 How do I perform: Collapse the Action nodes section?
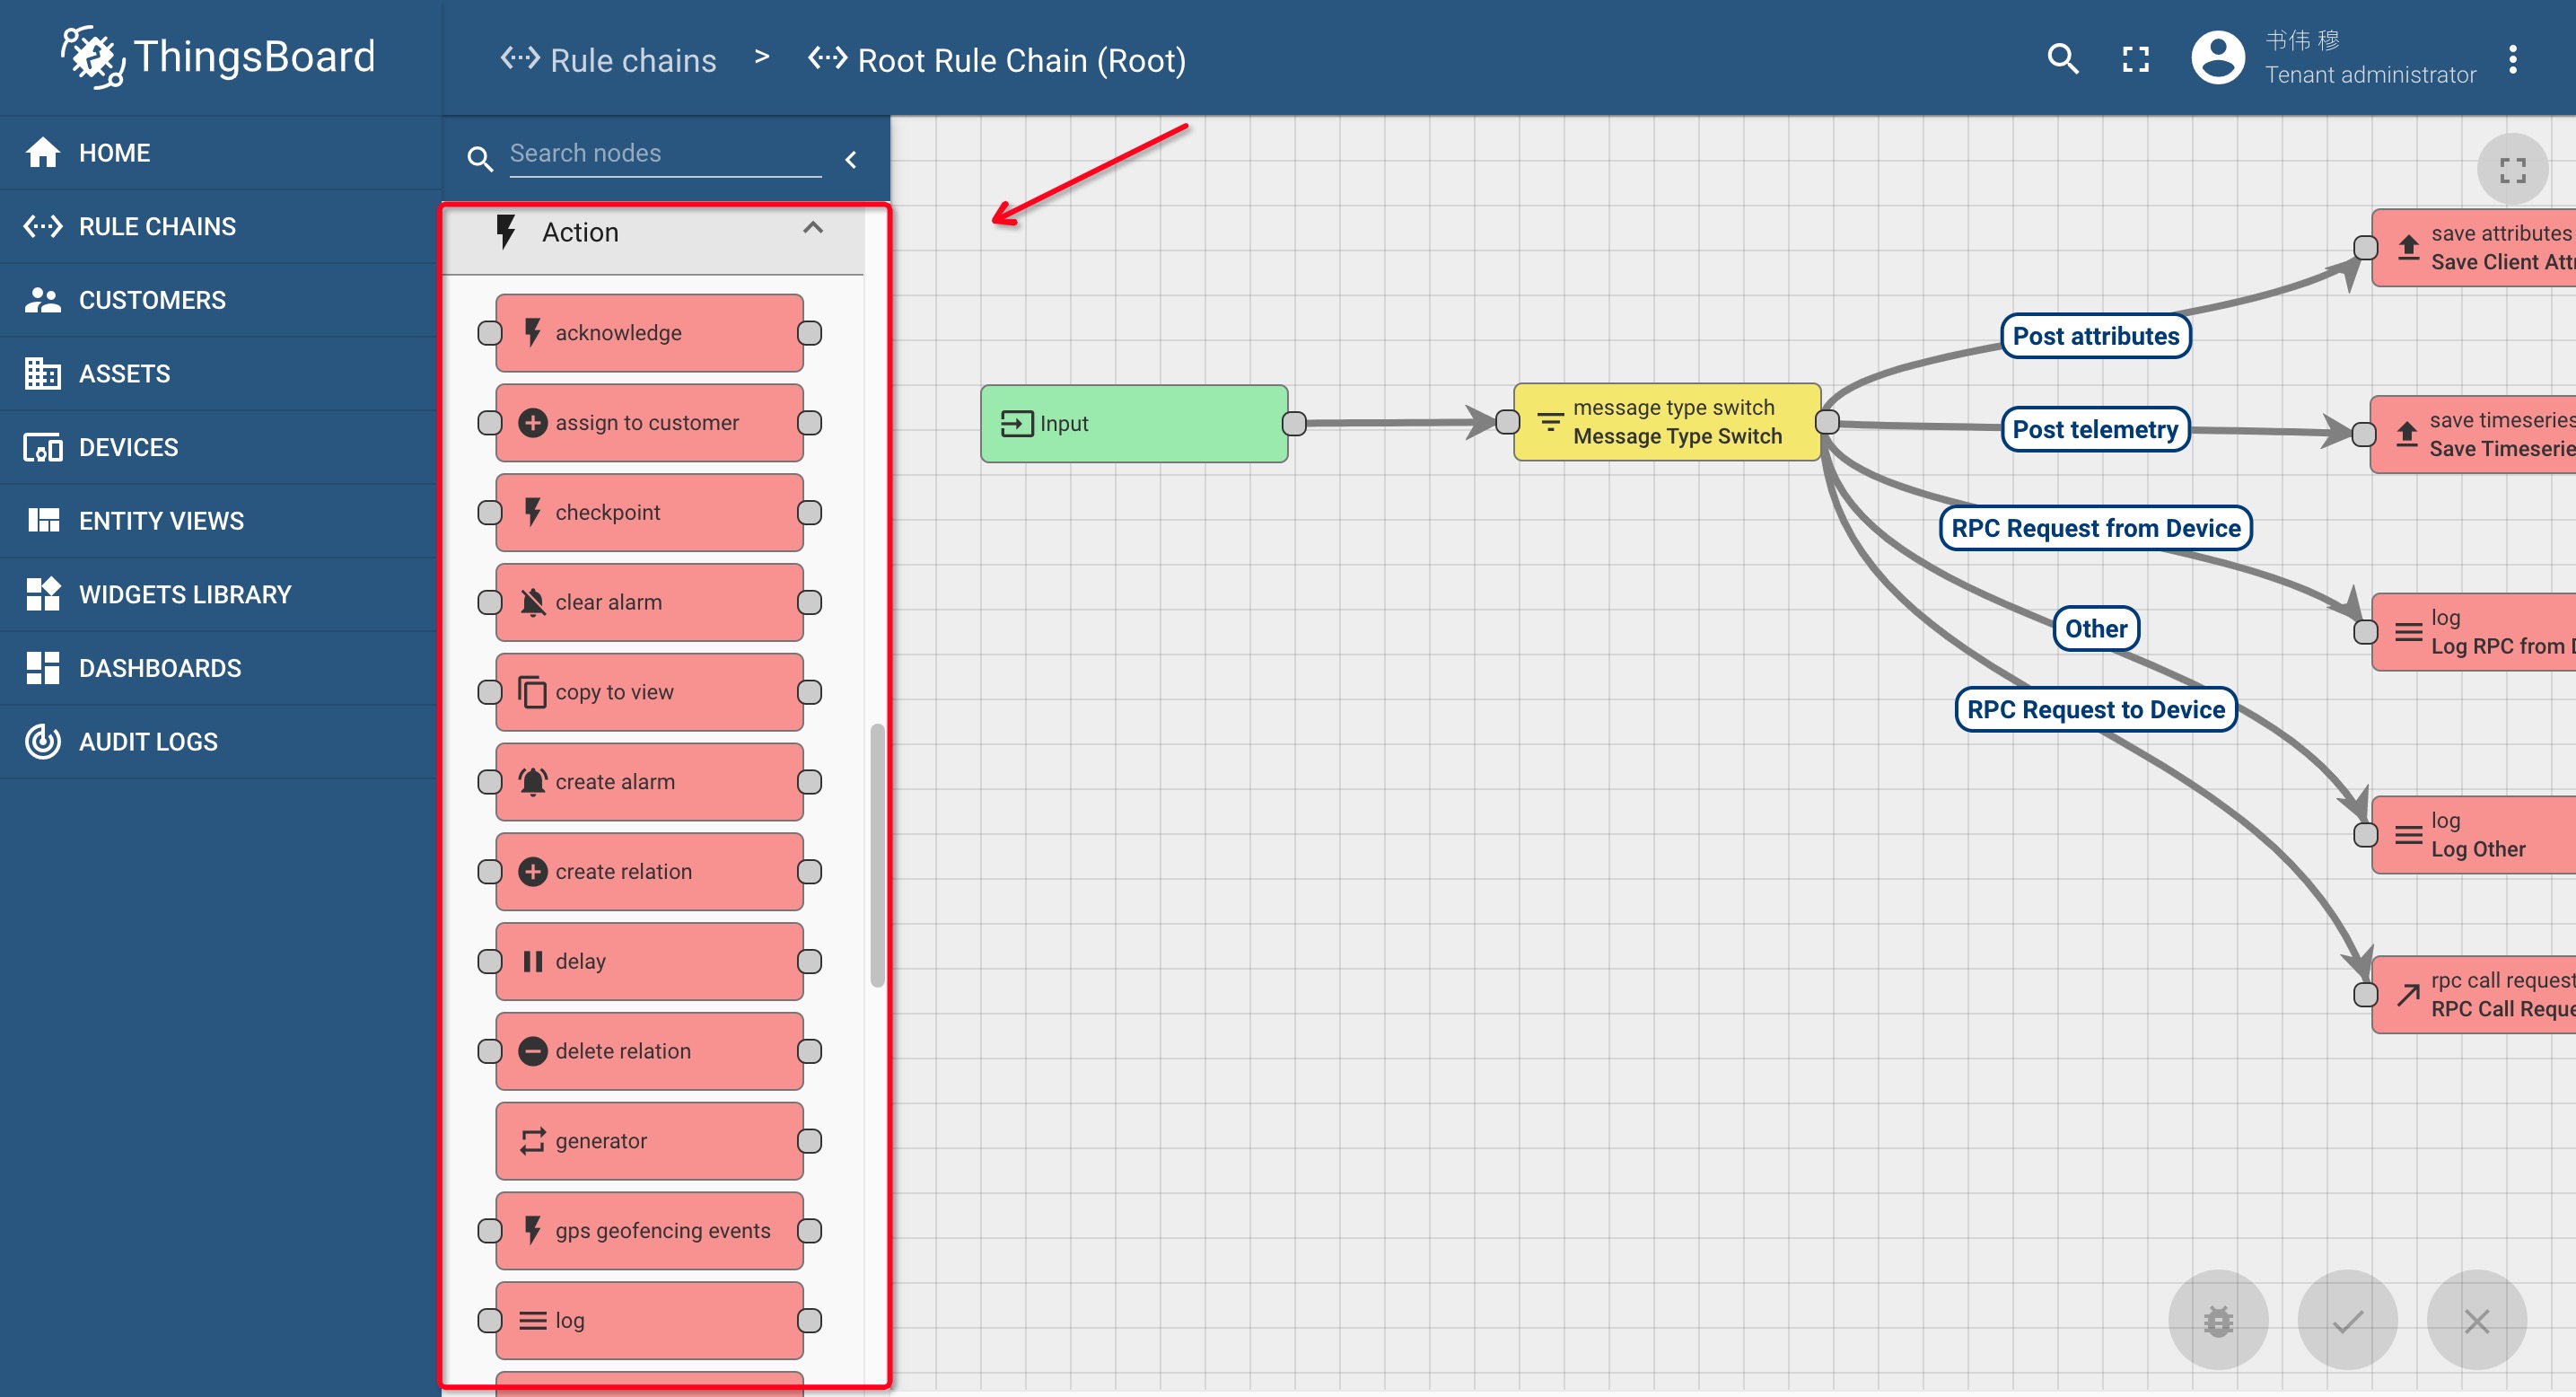tap(812, 230)
